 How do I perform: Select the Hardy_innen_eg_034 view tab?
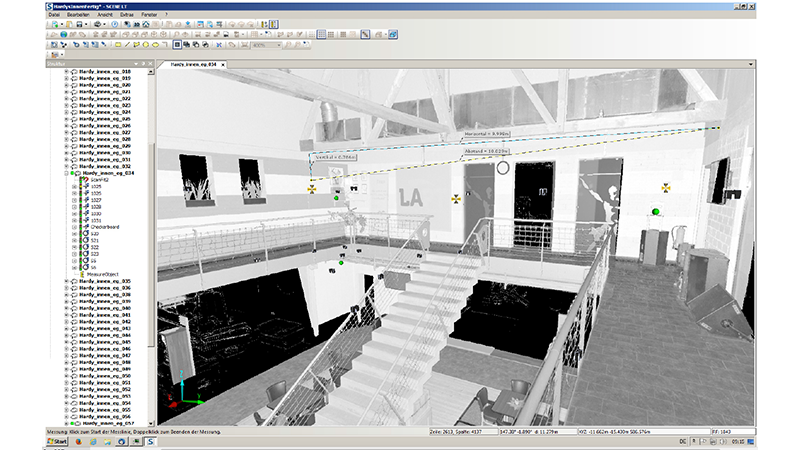point(193,64)
